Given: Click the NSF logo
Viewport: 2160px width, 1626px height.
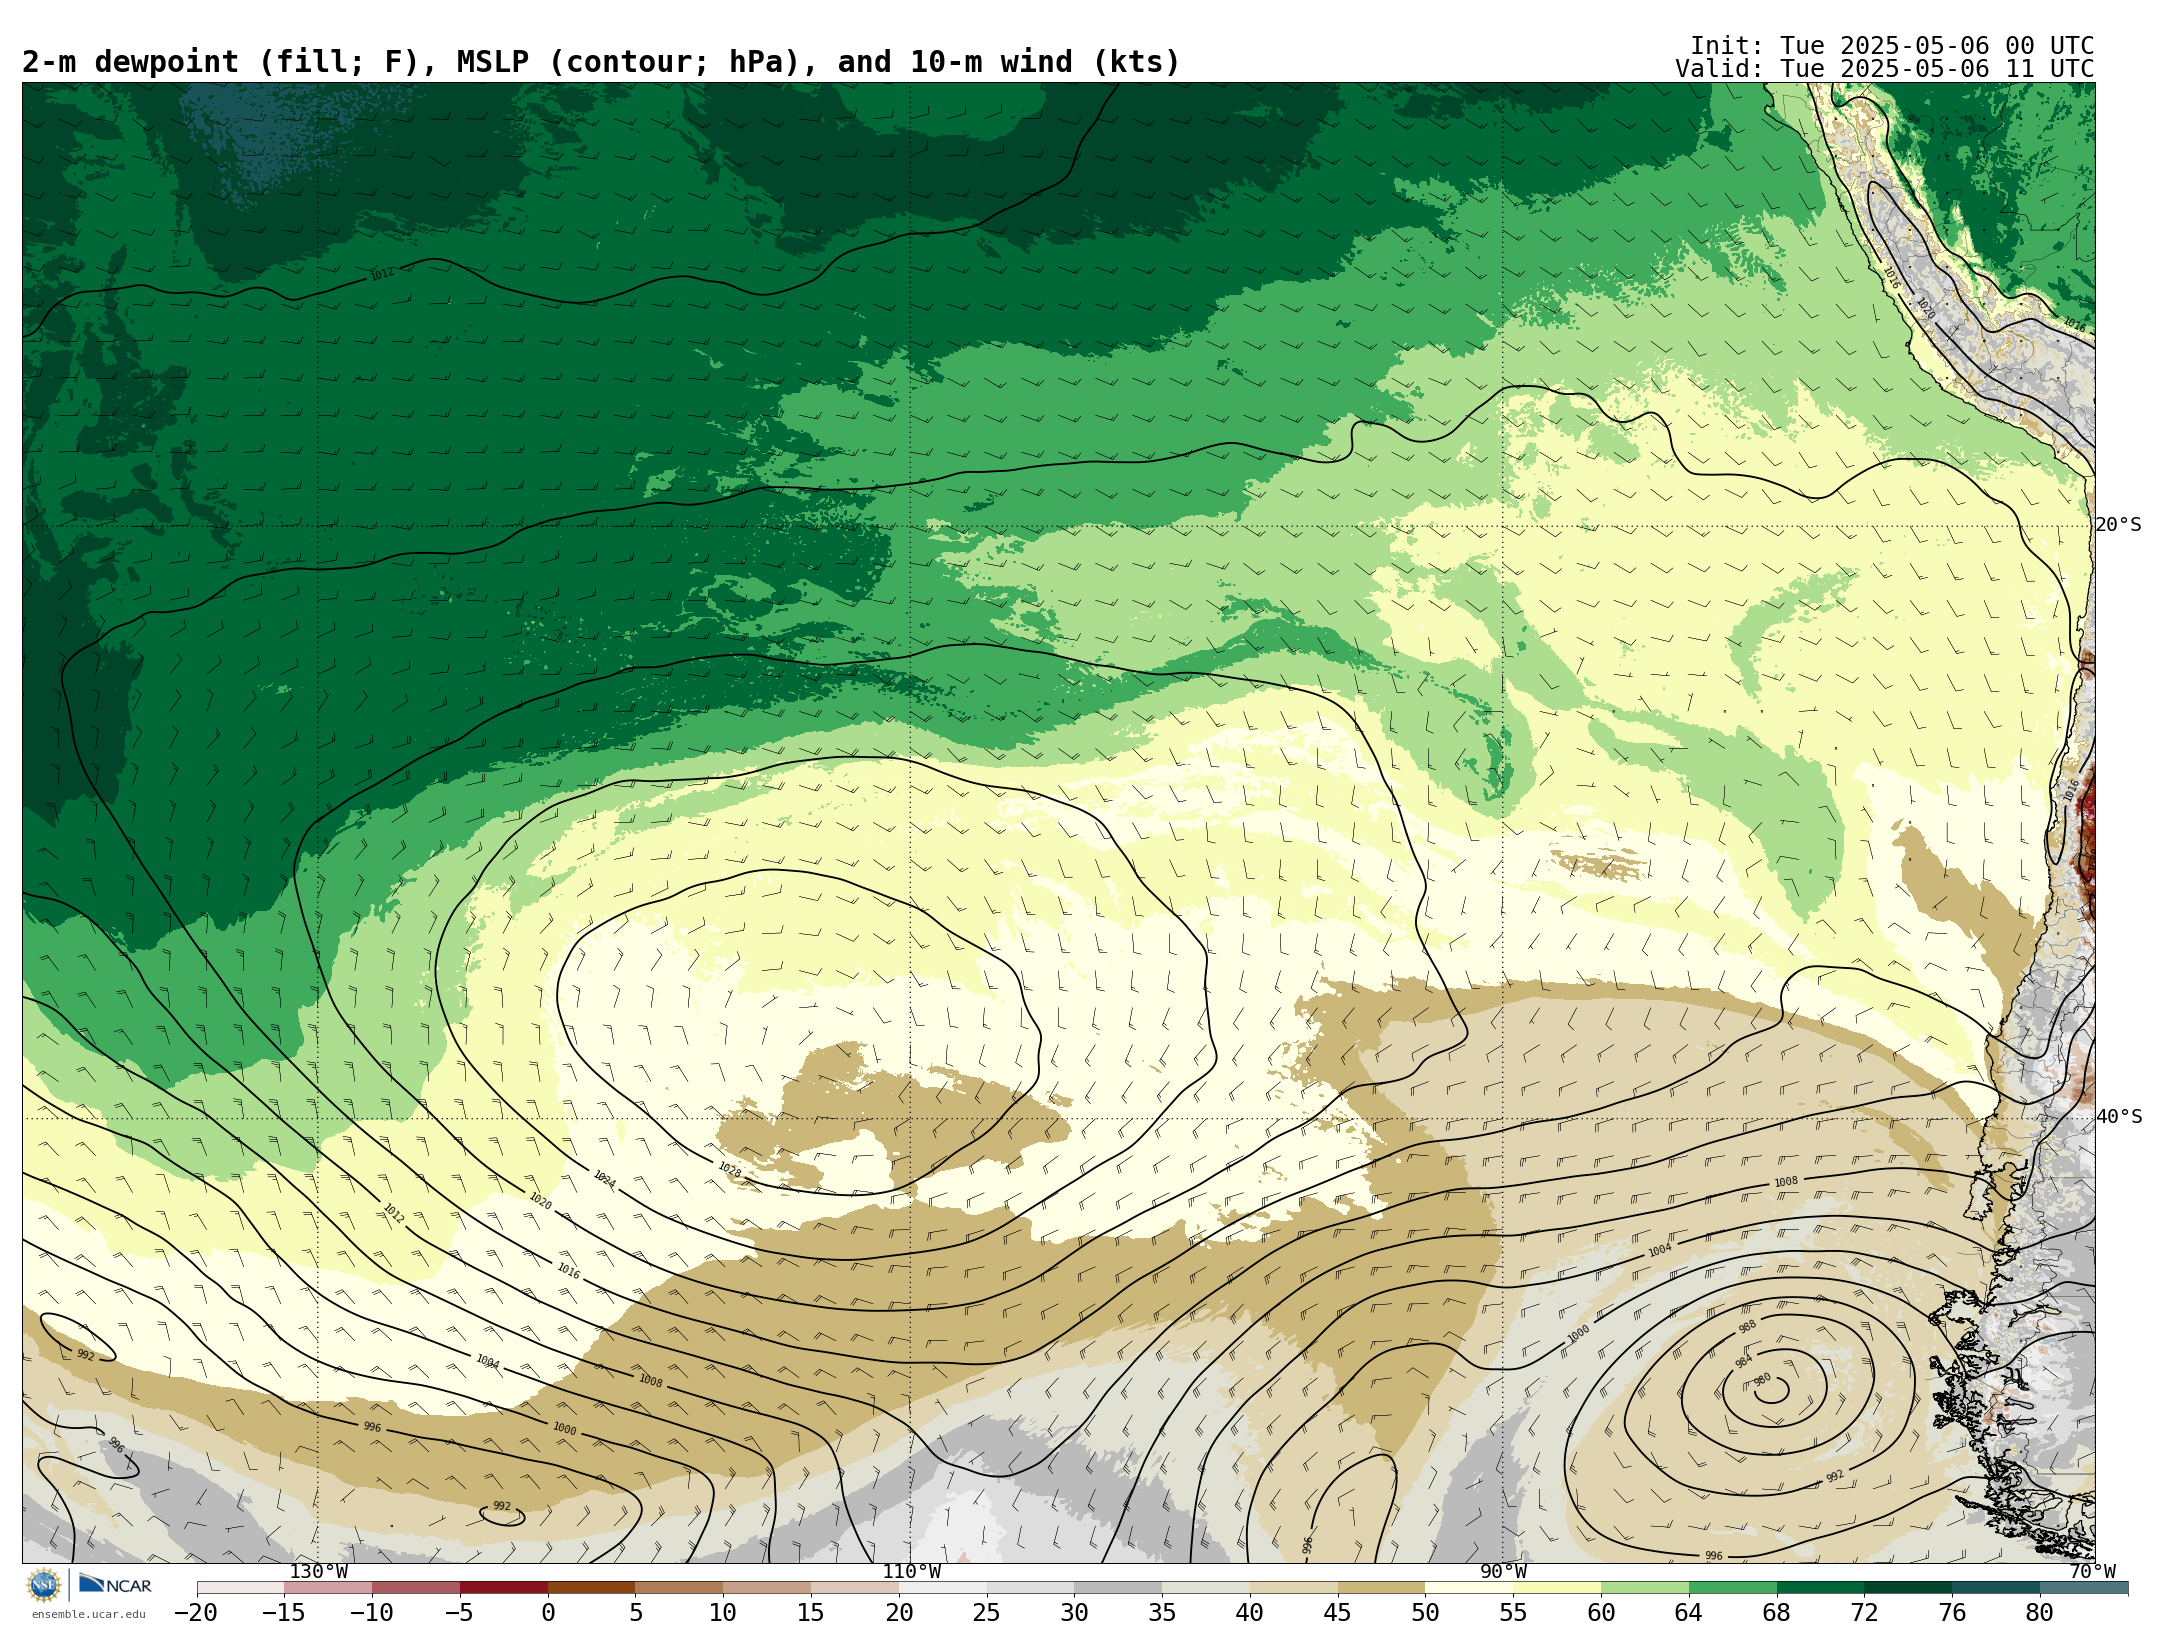Looking at the screenshot, I should [44, 1584].
